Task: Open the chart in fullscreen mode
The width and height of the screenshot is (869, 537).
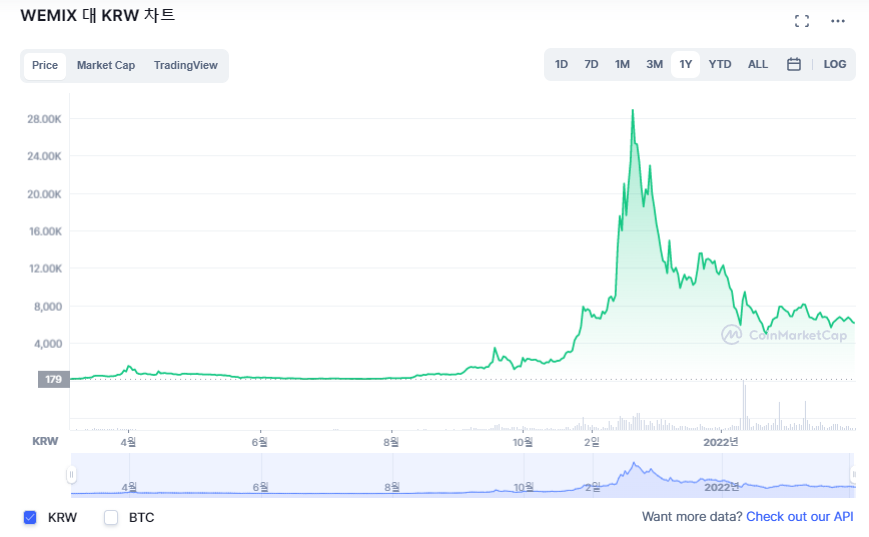Action: point(801,21)
